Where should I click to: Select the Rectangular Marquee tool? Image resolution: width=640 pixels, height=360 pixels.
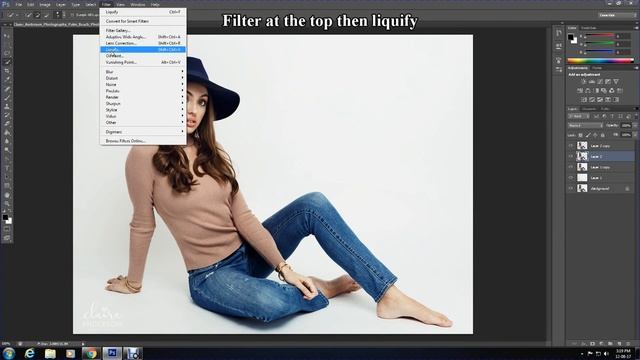click(x=7, y=44)
